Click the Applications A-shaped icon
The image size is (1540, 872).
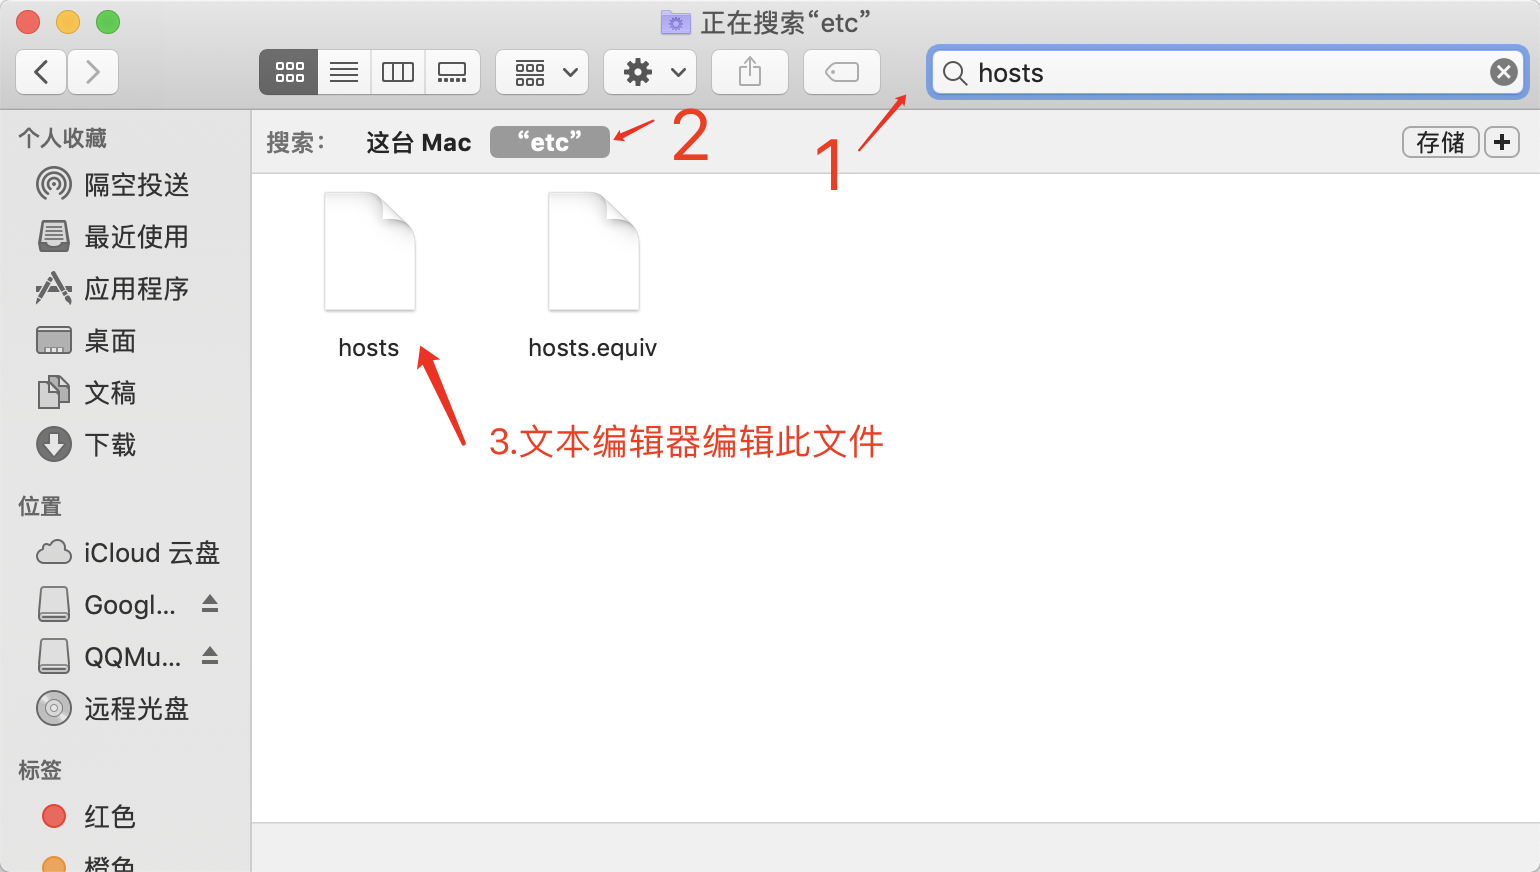tap(54, 288)
